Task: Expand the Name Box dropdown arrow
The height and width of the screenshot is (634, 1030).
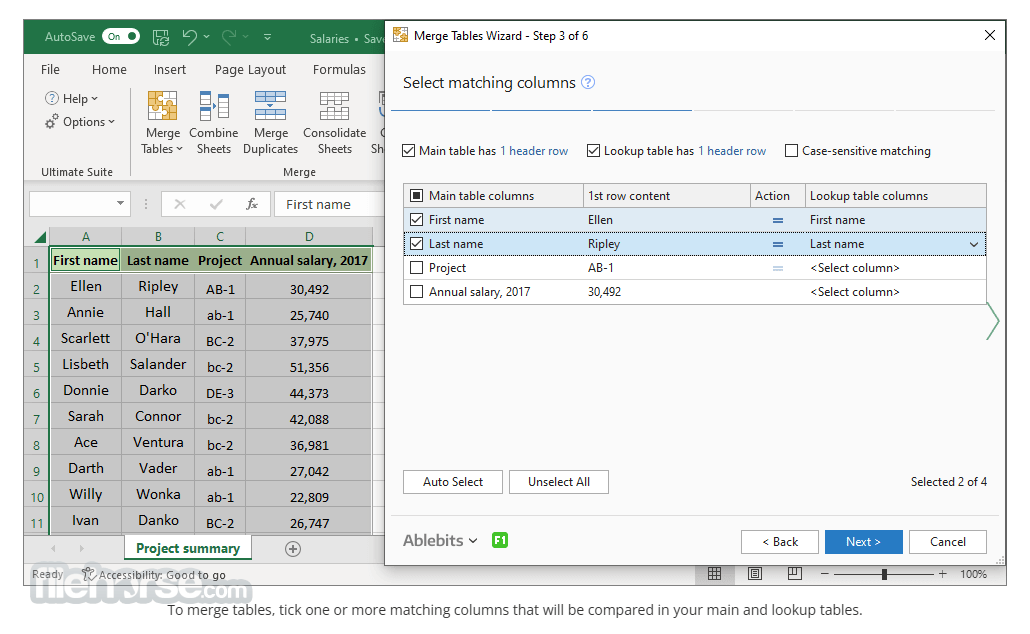Action: point(120,203)
